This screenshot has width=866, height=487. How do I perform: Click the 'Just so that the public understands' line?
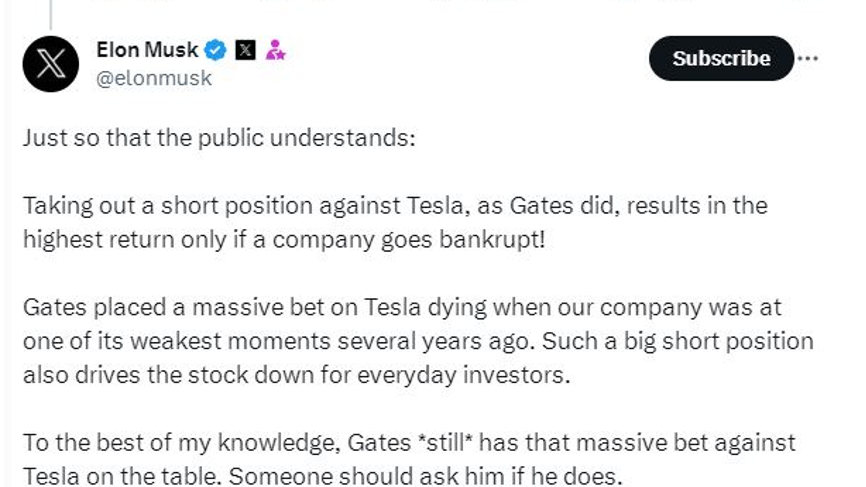(219, 138)
